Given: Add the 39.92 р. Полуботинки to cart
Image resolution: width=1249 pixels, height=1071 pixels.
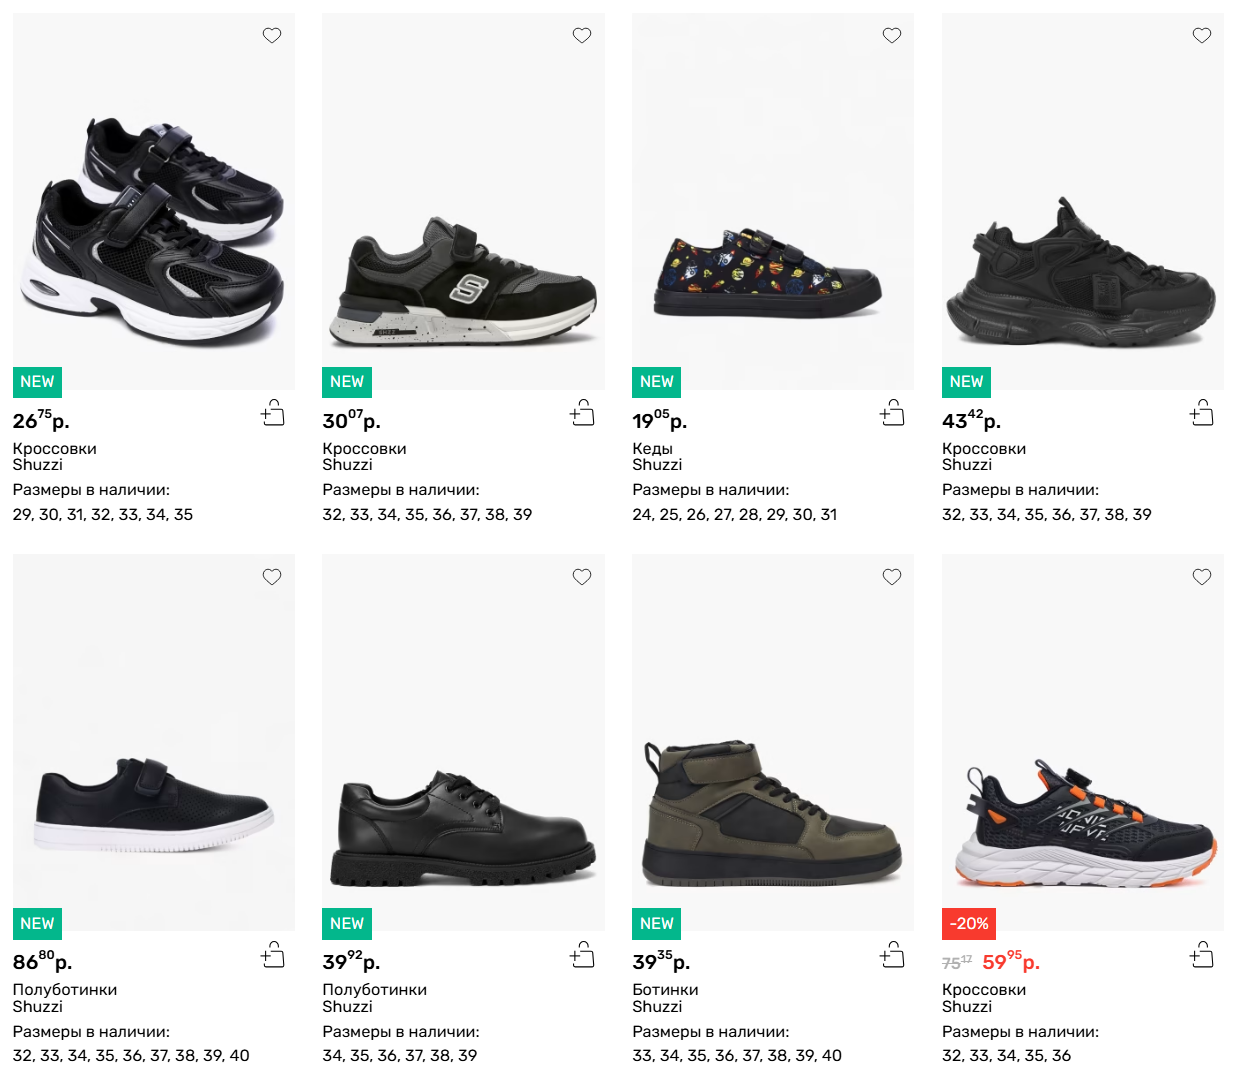Looking at the screenshot, I should coord(582,955).
